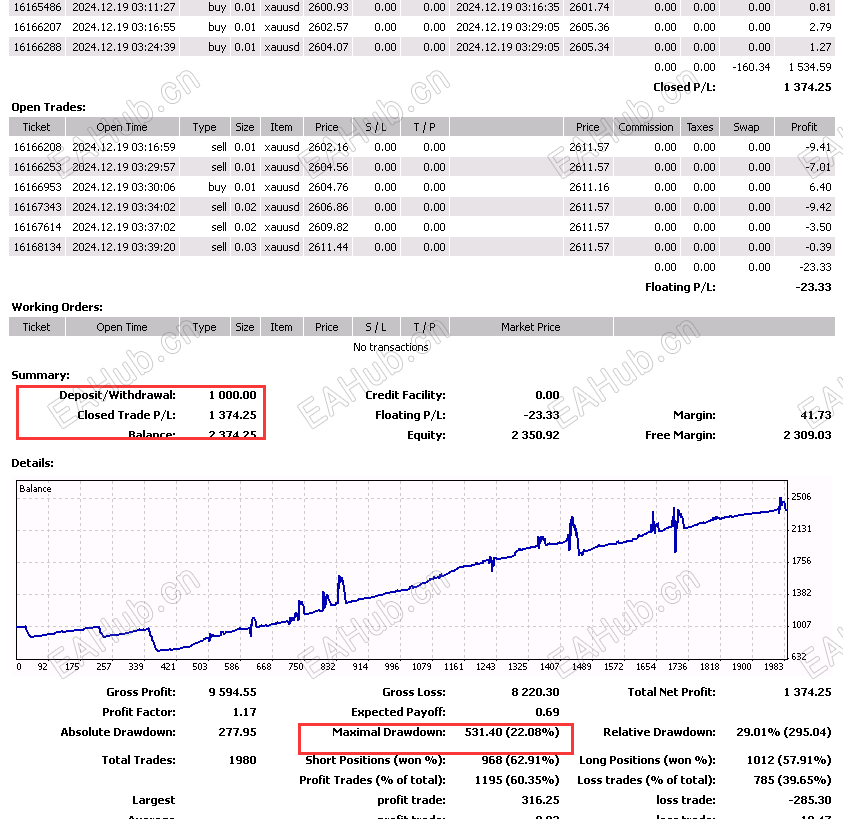Click the profit 6.40 on the buy trade
Image resolution: width=843 pixels, height=819 pixels.
click(x=820, y=187)
